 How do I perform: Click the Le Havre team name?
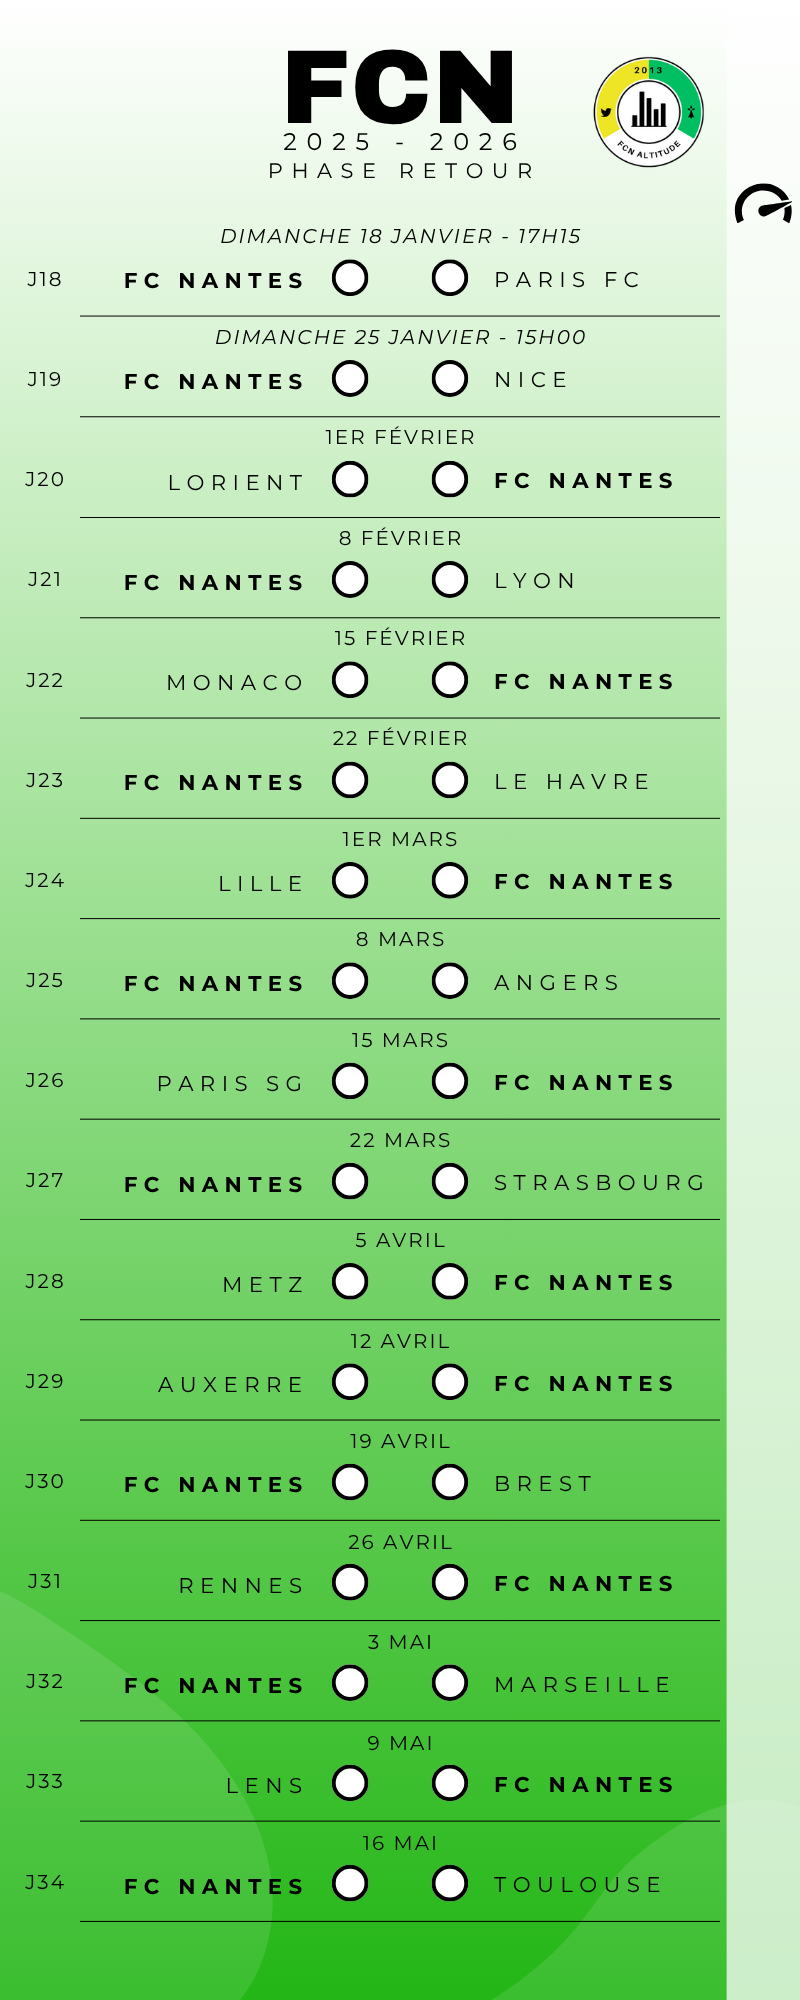click(572, 781)
